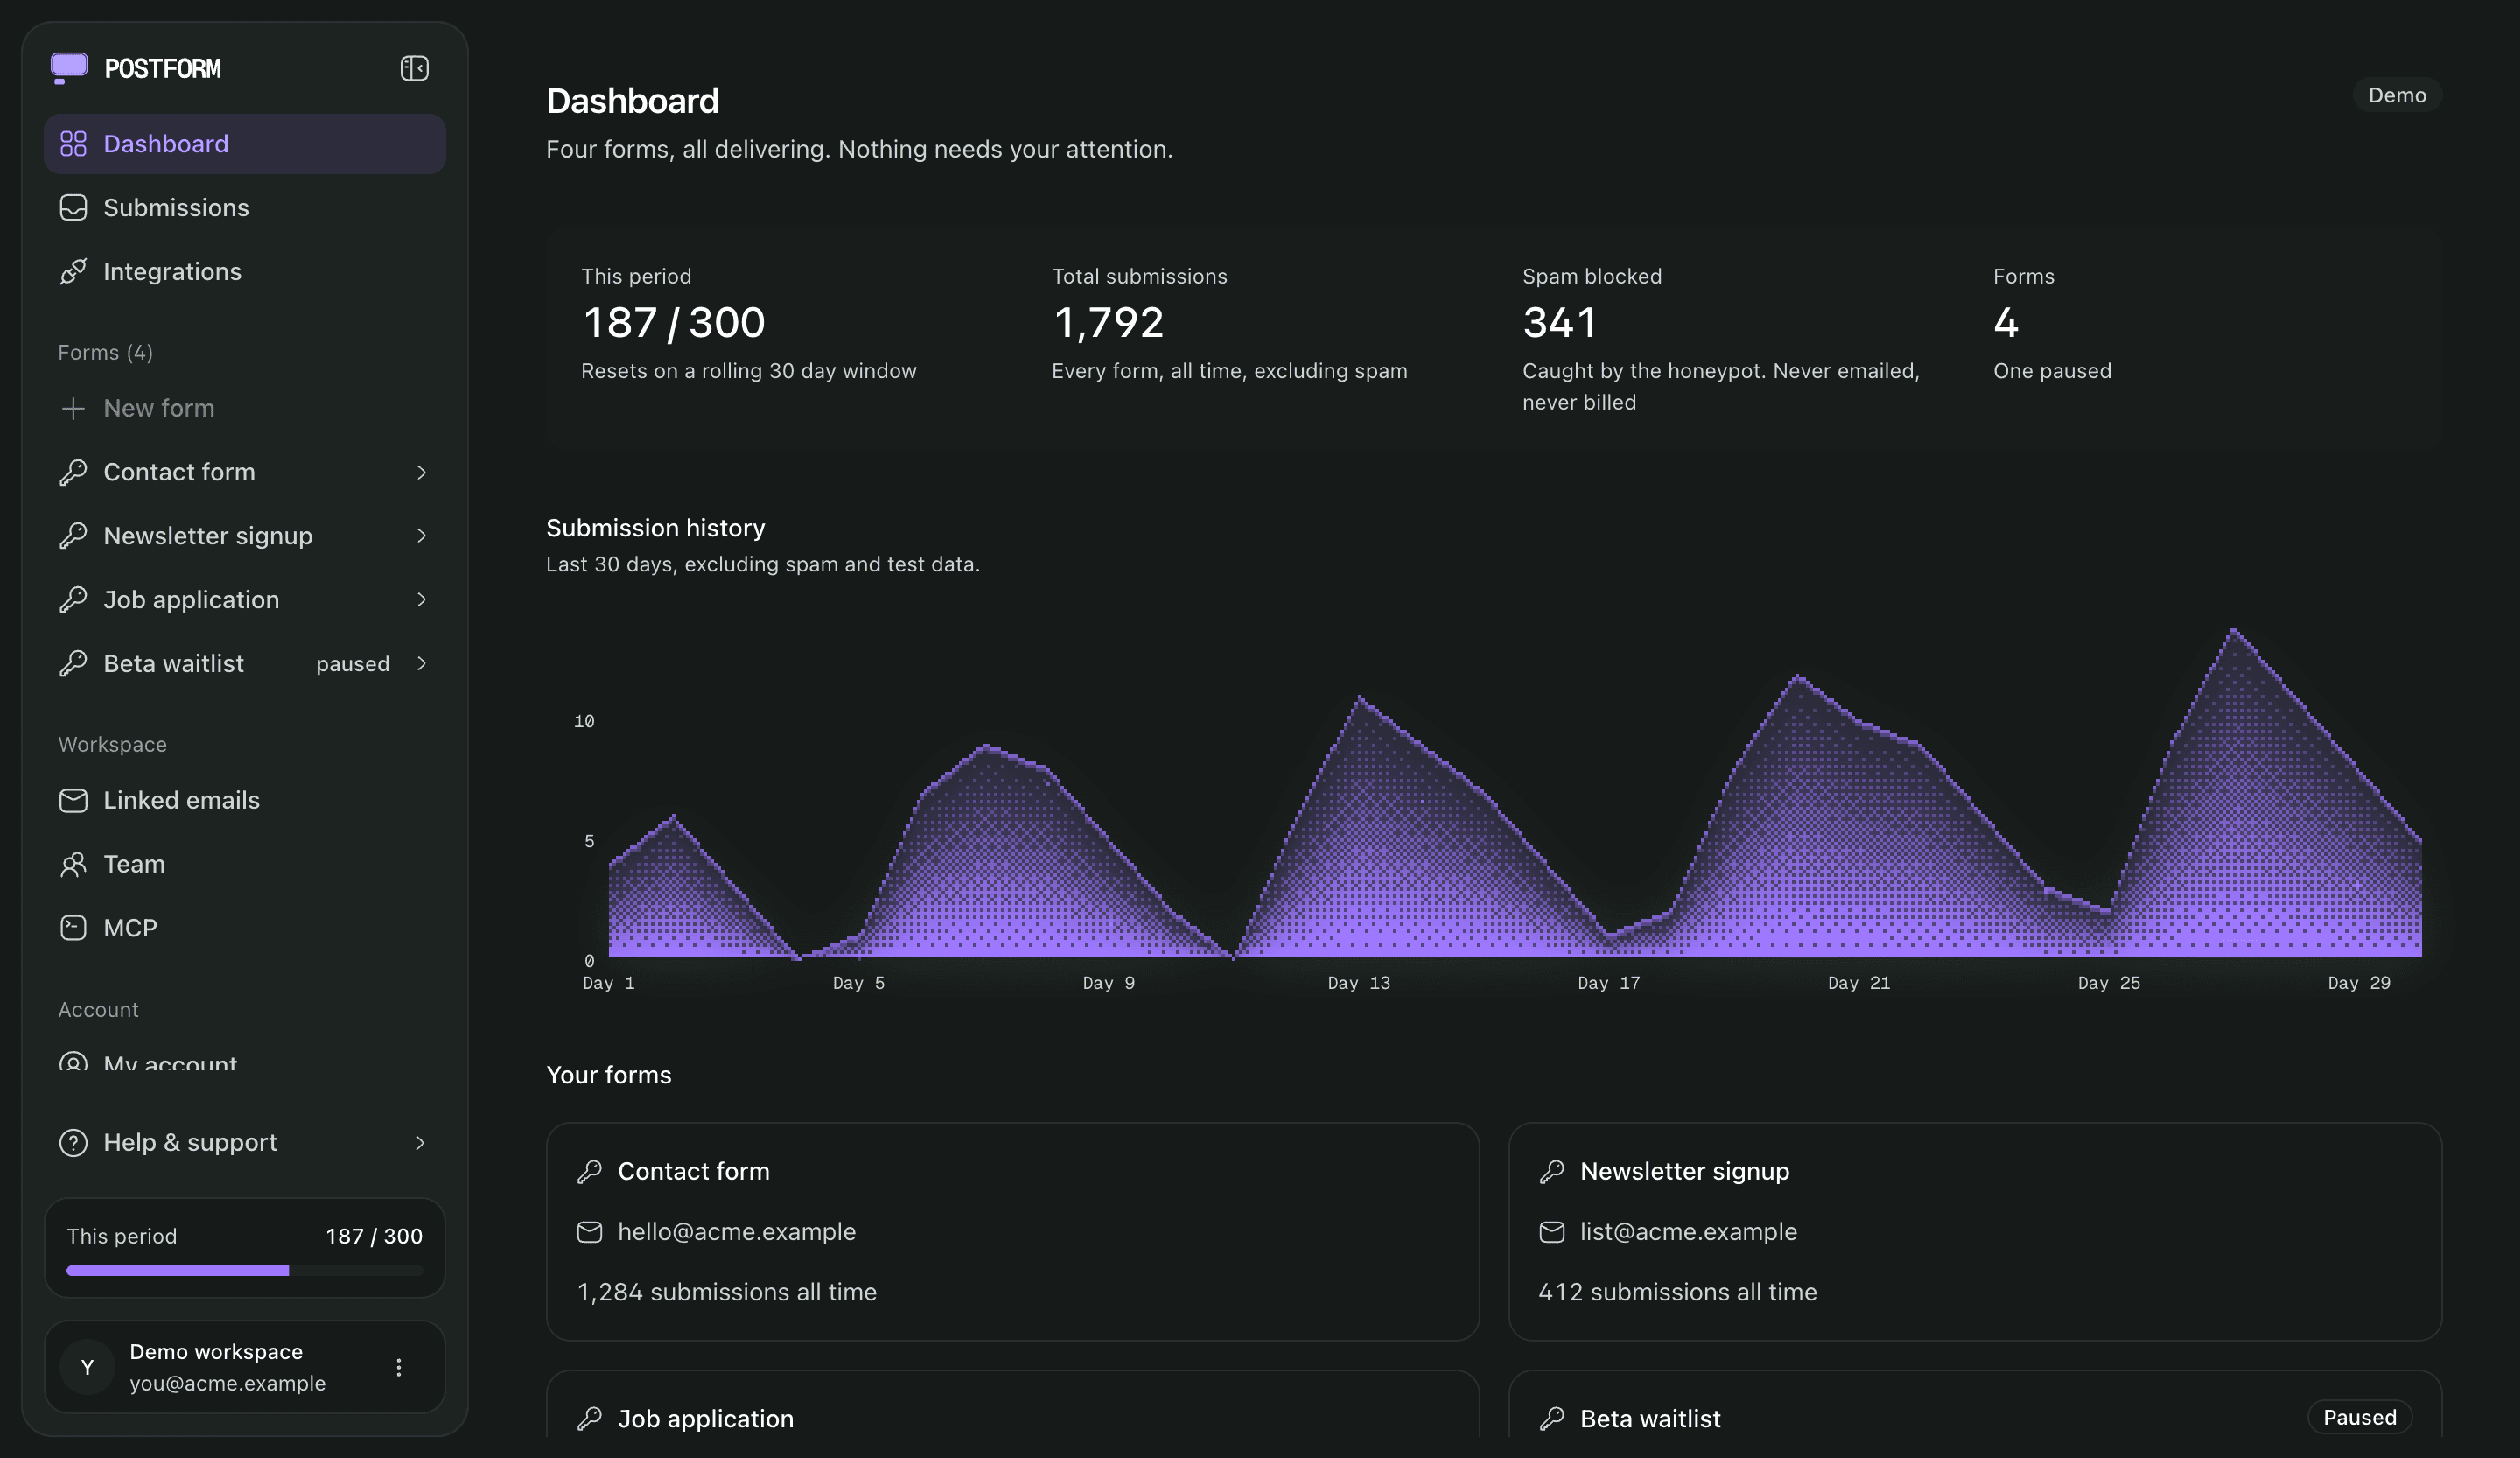Click the Y avatar in workspace card
Viewport: 2520px width, 1458px height.
pos(87,1367)
